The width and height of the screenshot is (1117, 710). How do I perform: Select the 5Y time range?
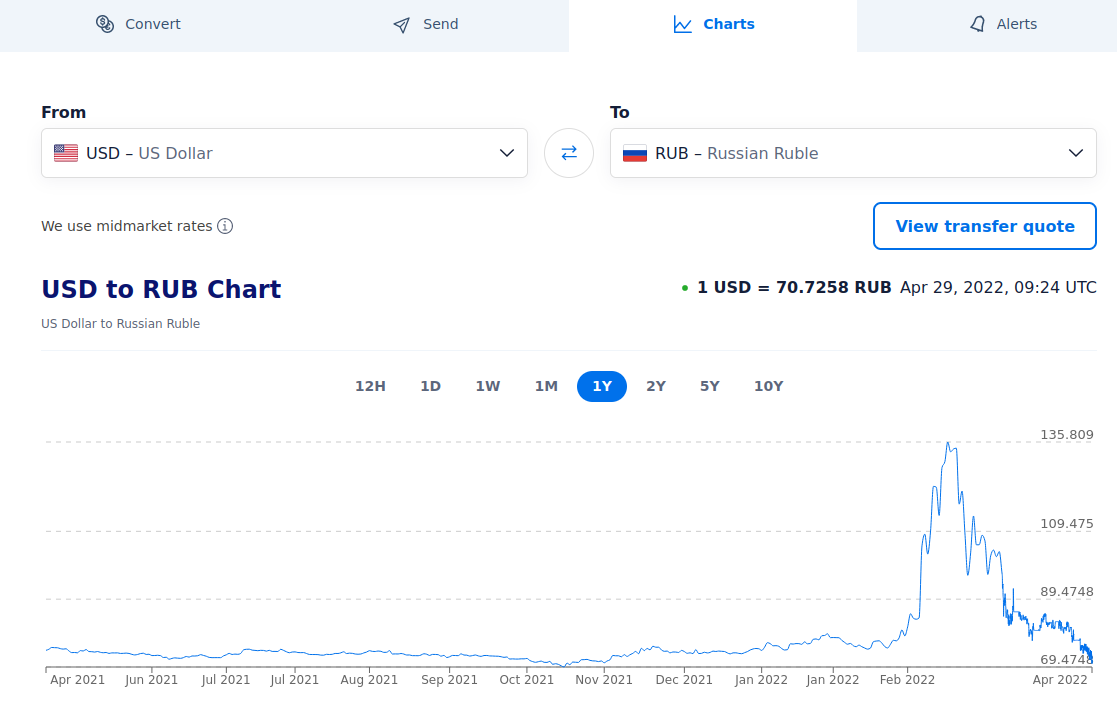point(710,386)
